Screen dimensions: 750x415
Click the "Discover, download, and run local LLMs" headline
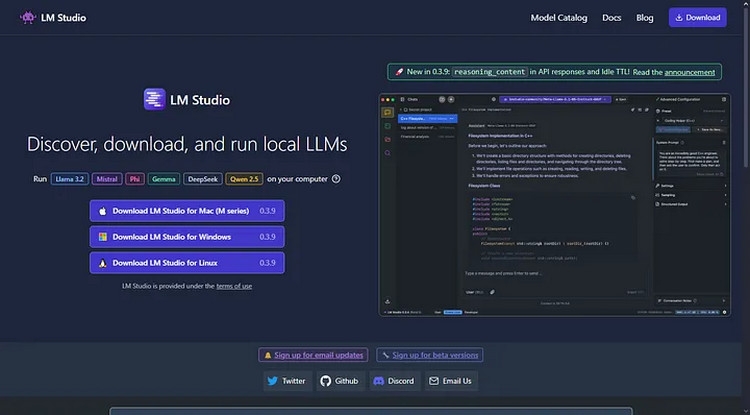[187, 144]
